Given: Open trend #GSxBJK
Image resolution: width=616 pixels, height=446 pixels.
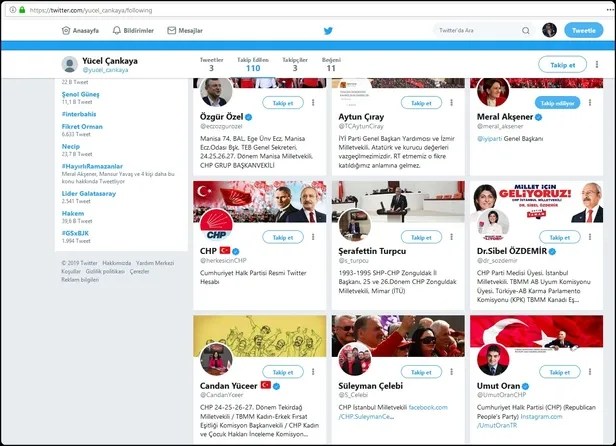Looking at the screenshot, I should point(75,233).
